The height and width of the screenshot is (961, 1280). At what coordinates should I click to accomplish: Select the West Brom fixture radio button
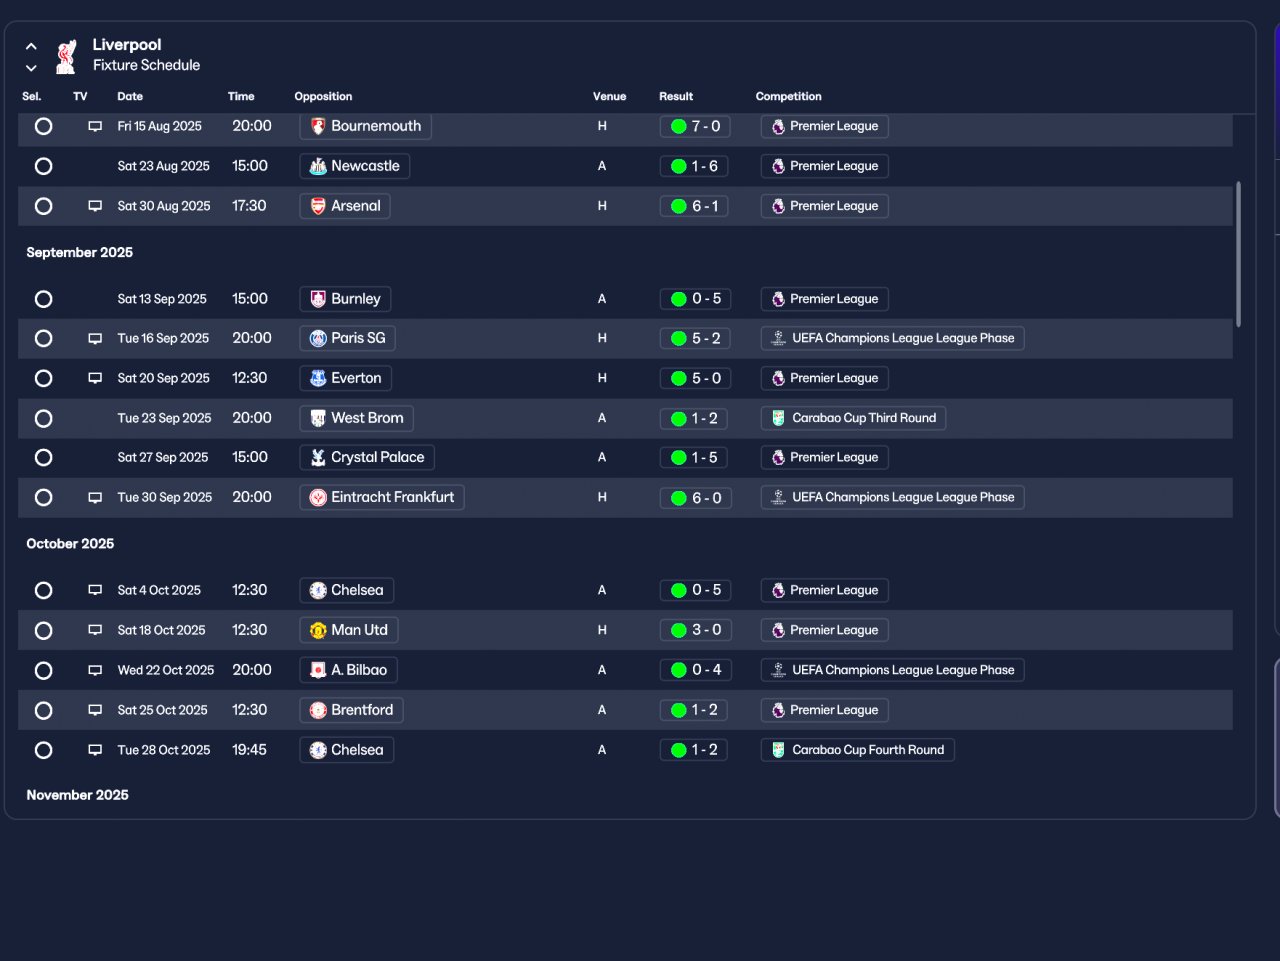(43, 418)
